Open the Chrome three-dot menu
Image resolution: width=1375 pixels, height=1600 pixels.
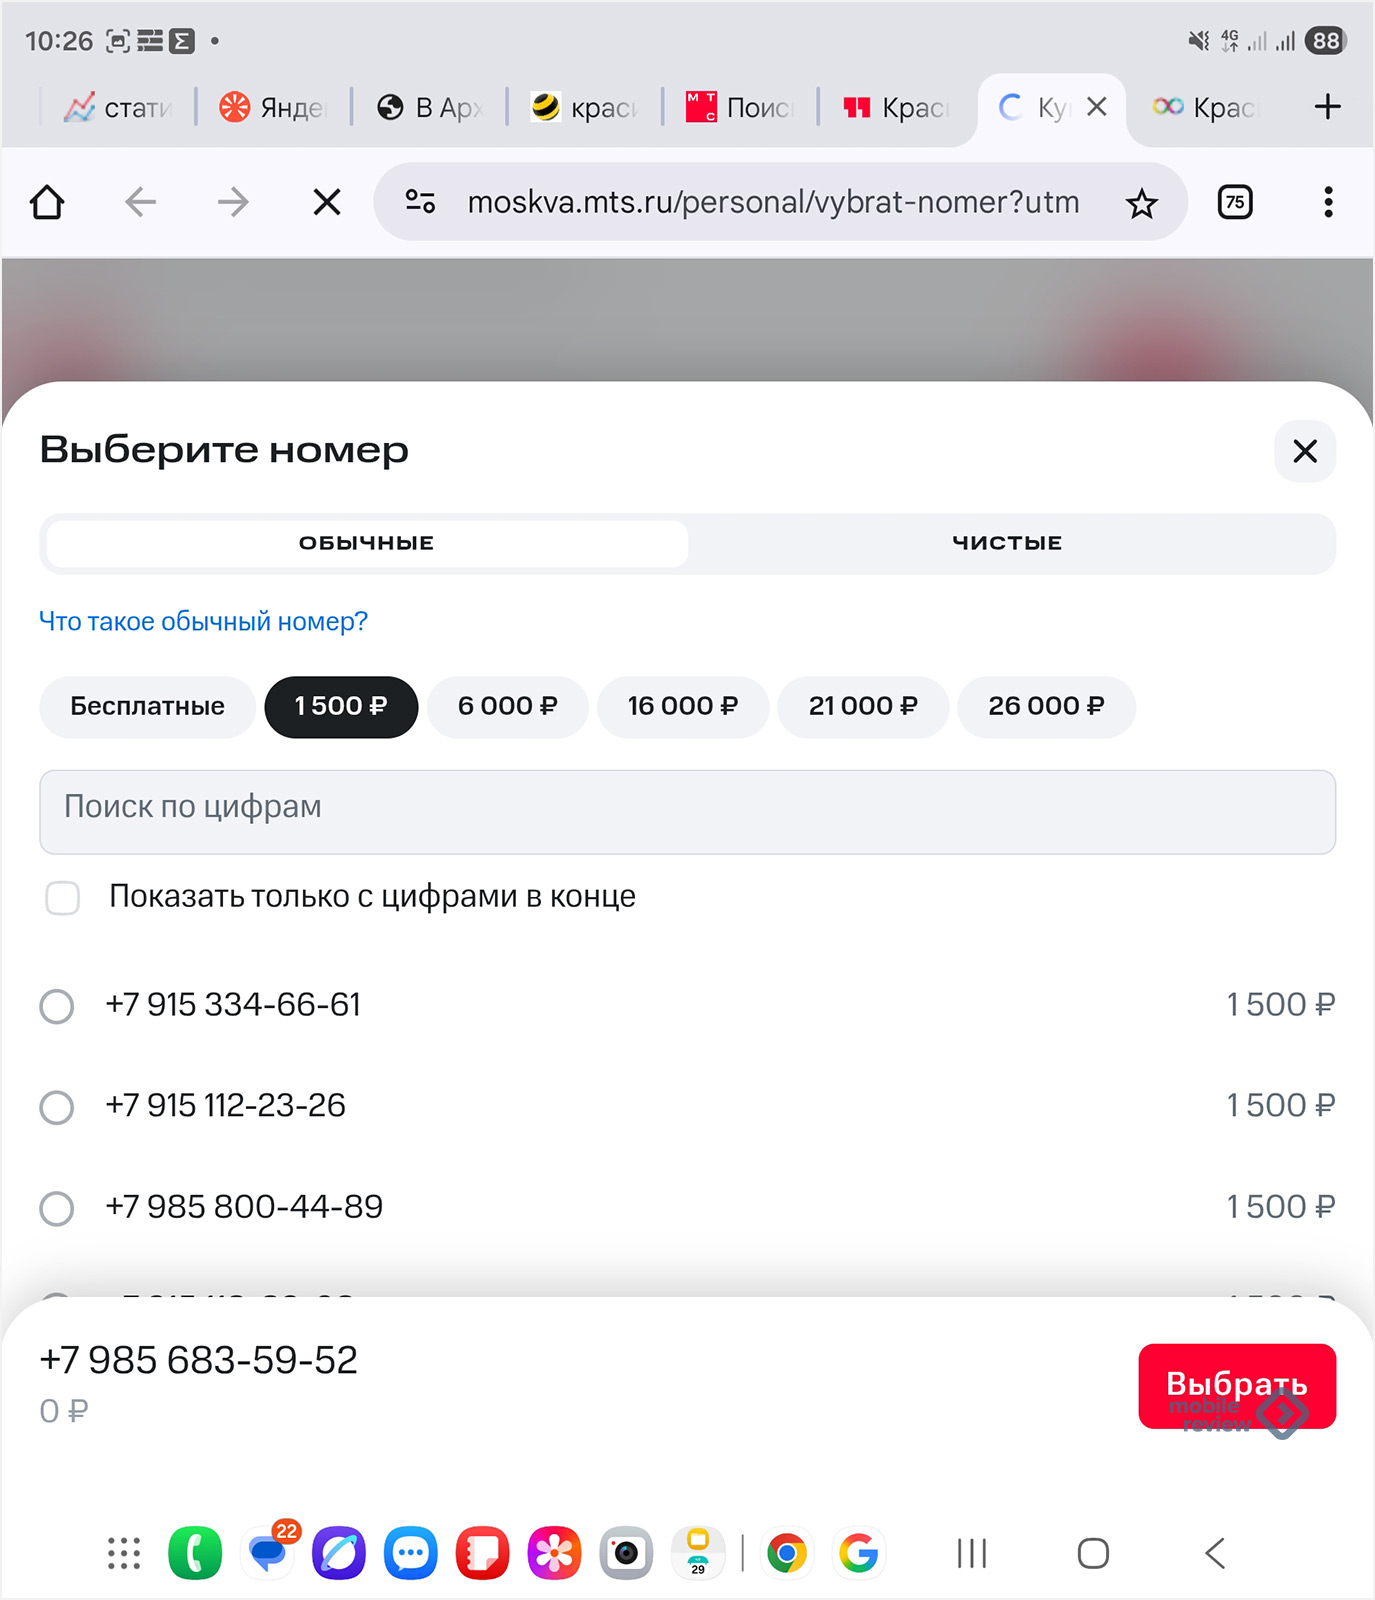click(x=1327, y=203)
